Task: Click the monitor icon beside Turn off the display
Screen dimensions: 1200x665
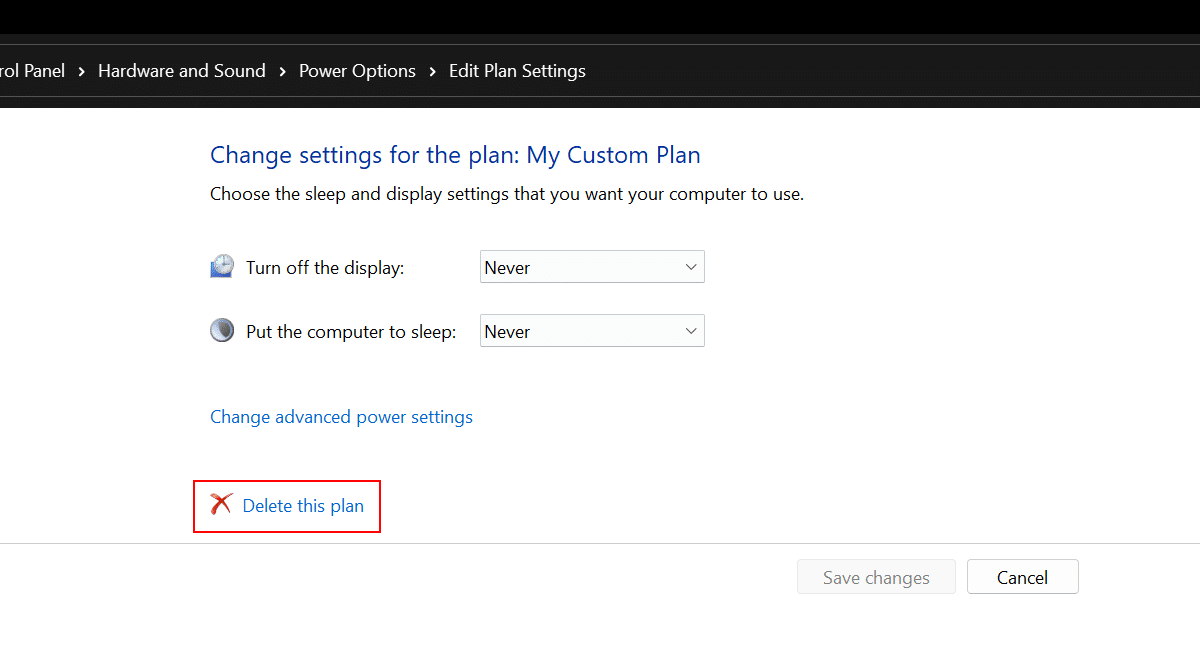Action: (x=222, y=267)
